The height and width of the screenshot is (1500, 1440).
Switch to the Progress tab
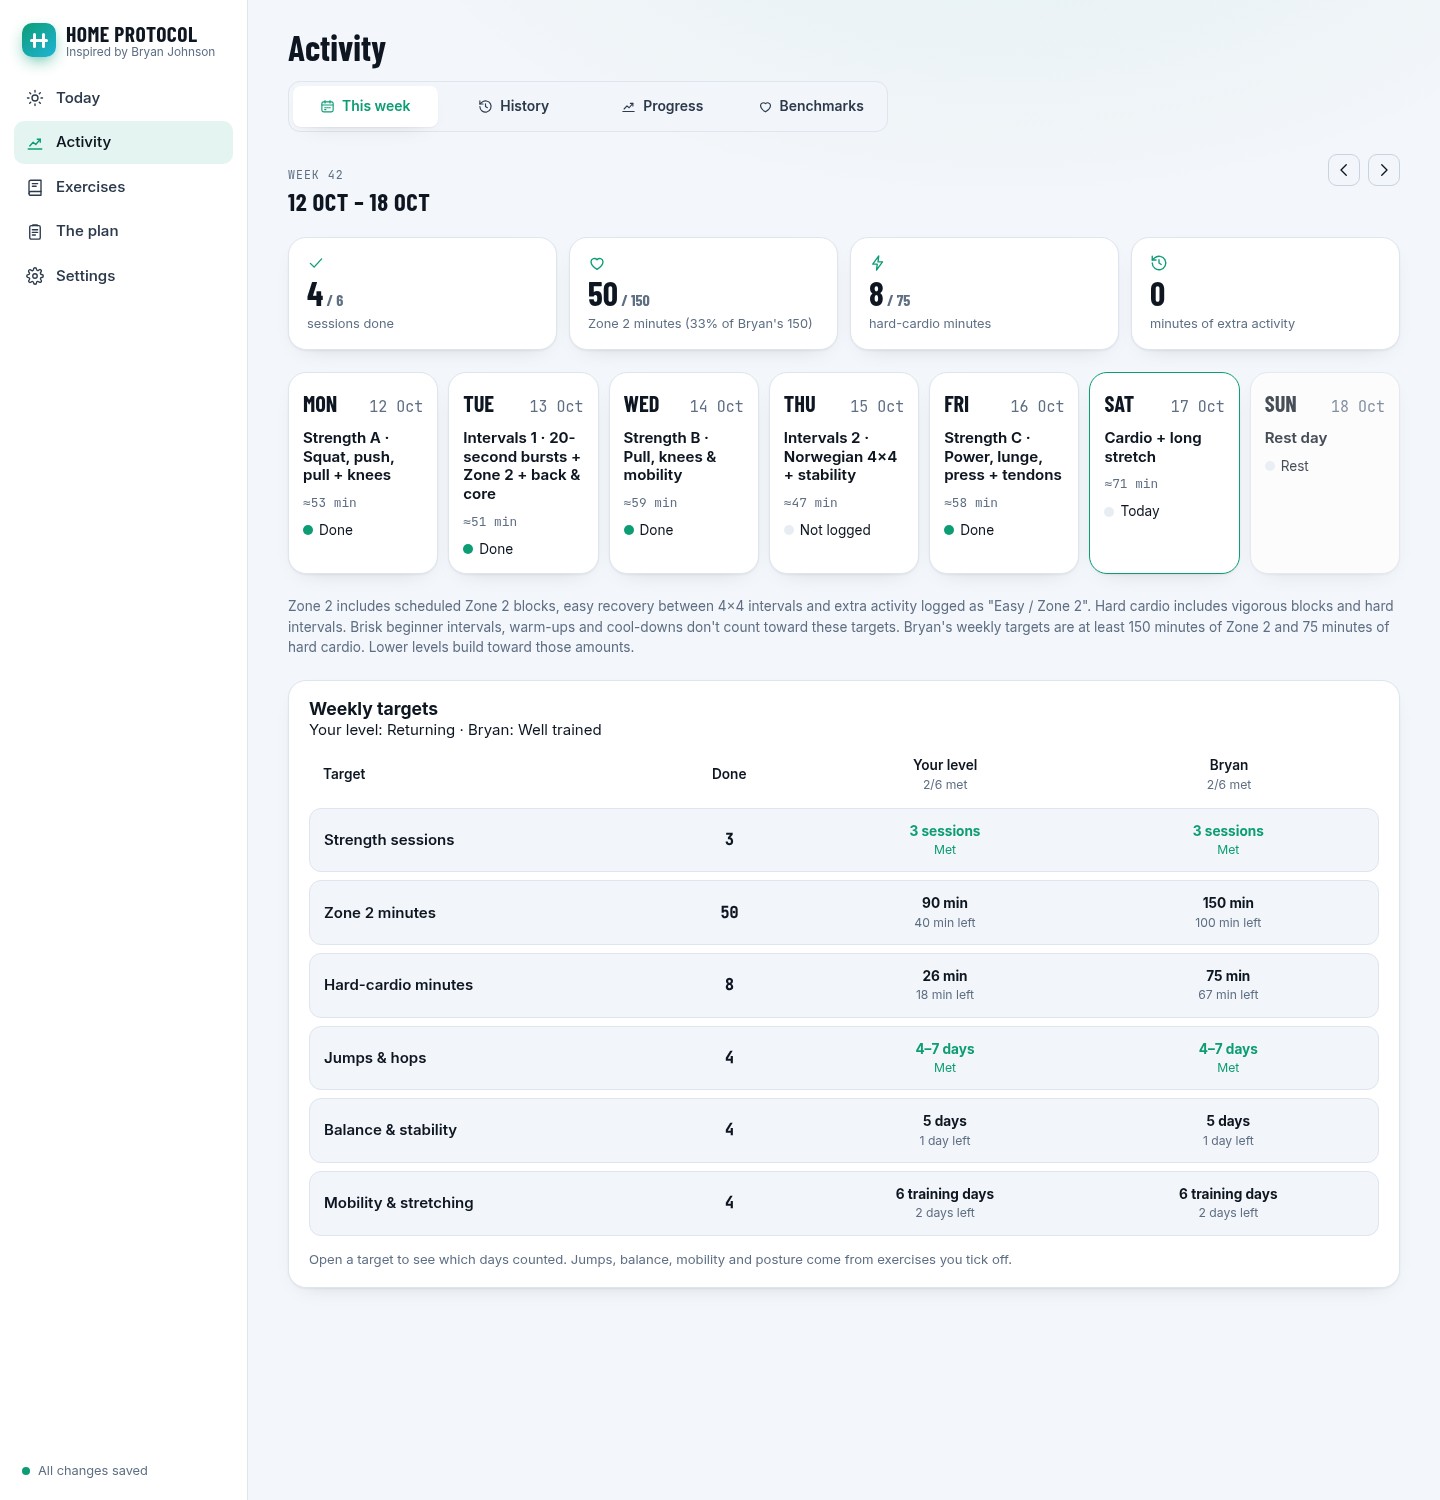tap(662, 106)
